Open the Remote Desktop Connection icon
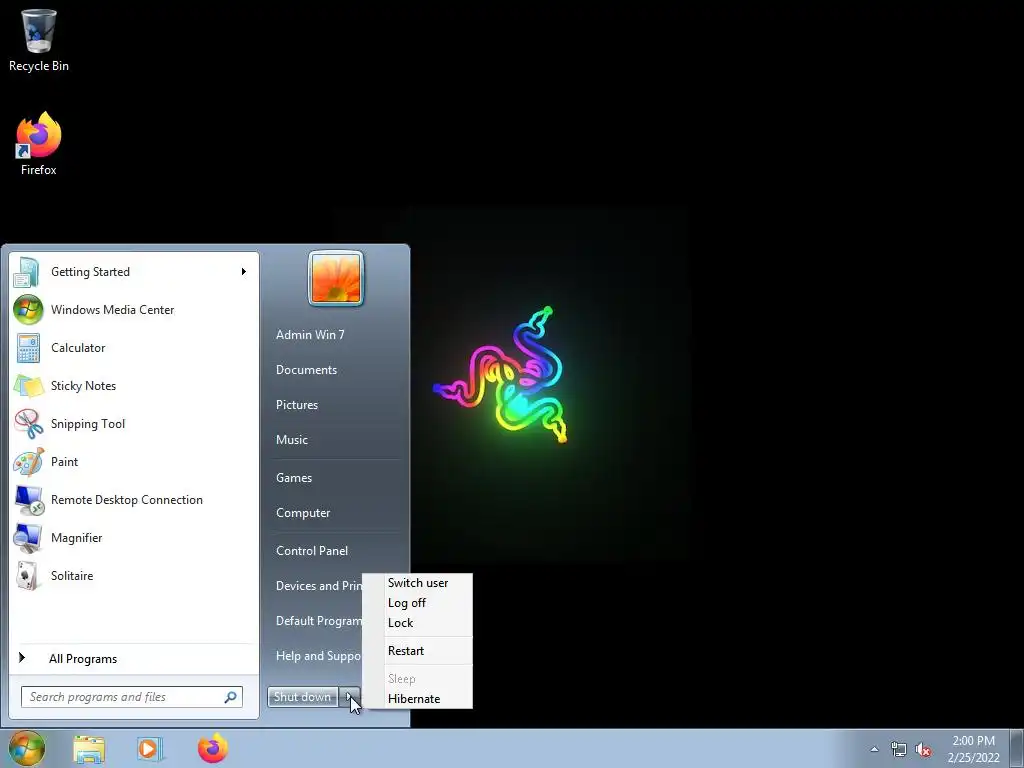The width and height of the screenshot is (1024, 768). pos(28,500)
